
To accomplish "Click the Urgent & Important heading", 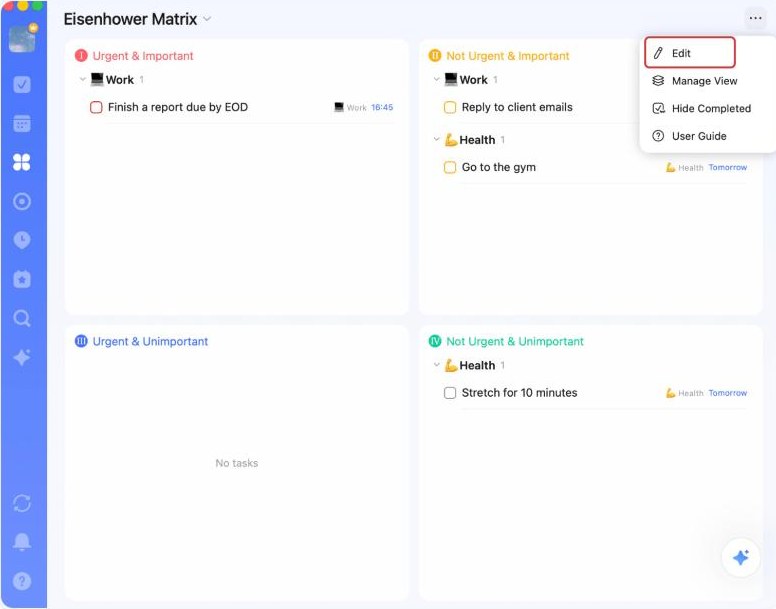I will pyautogui.click(x=143, y=56).
